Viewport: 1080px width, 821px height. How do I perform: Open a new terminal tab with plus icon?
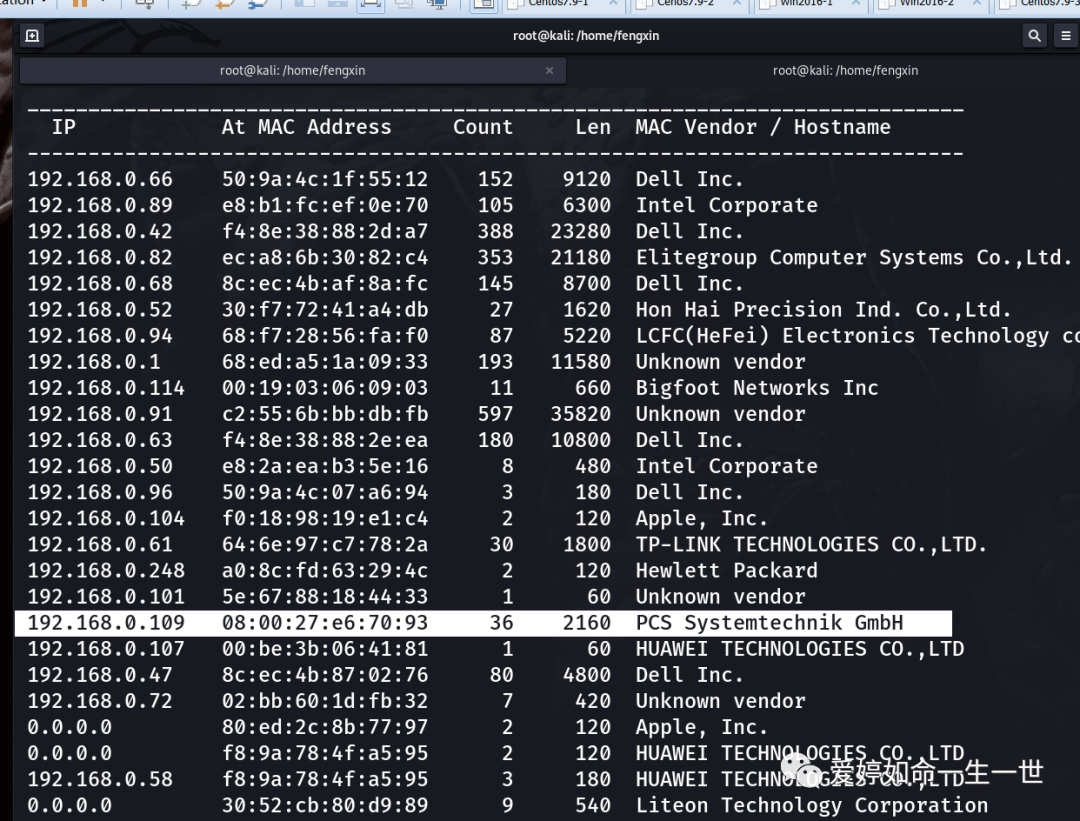[32, 36]
